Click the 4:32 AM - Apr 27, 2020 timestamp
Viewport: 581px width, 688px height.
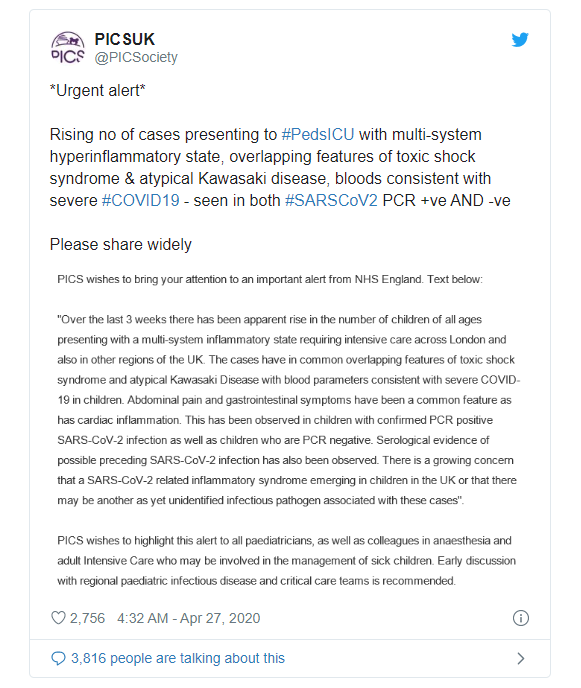(x=189, y=618)
